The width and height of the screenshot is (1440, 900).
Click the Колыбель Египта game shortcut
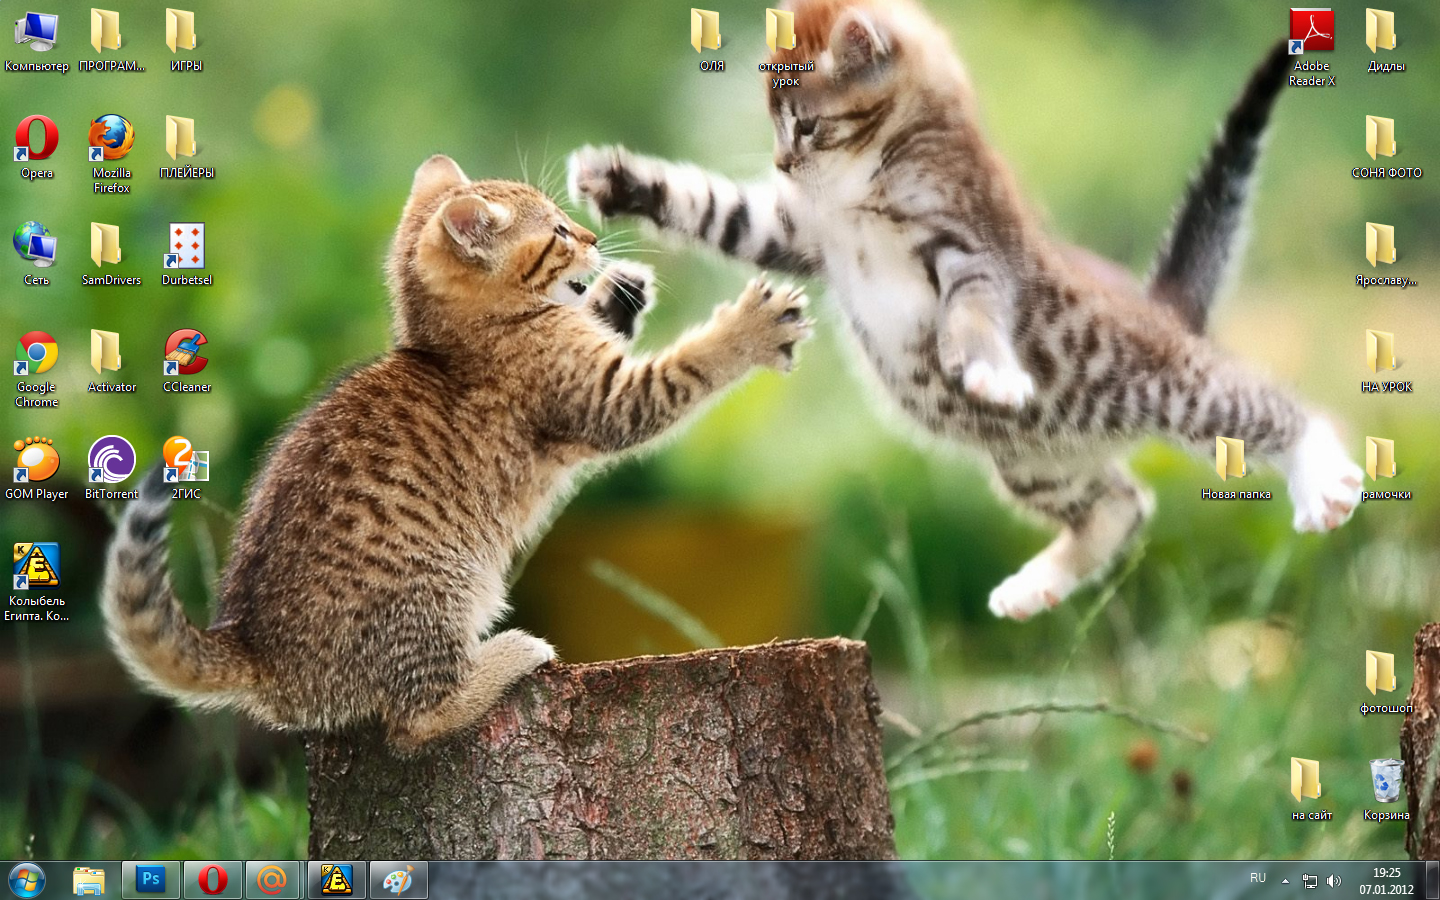pyautogui.click(x=37, y=568)
